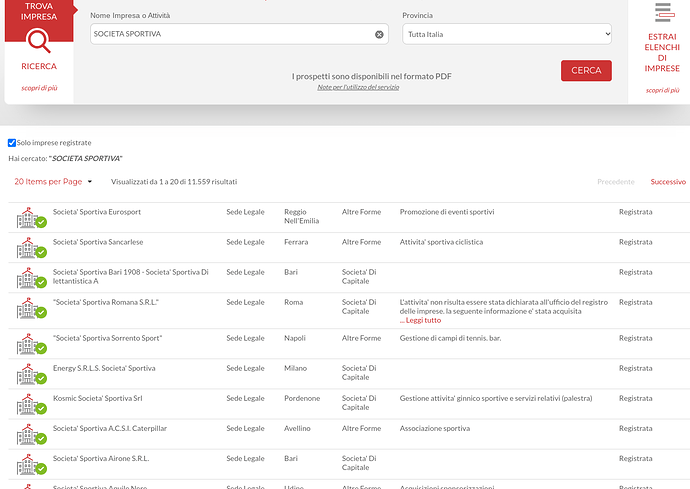Open Note per l'utilizzo del servizio link
The image size is (690, 489).
(x=358, y=87)
